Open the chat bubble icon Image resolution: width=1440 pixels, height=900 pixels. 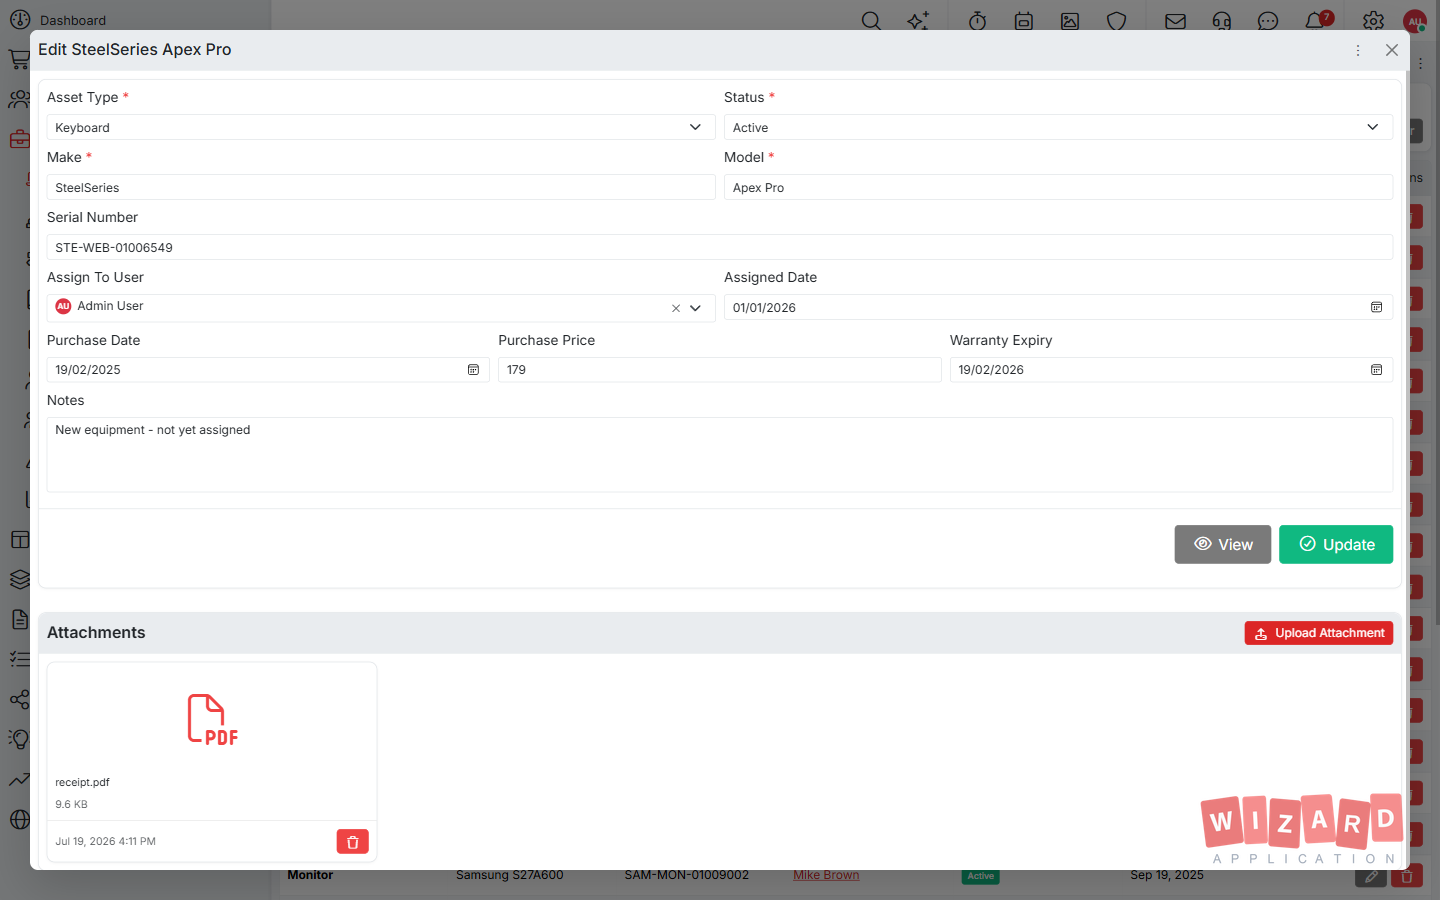point(1268,20)
